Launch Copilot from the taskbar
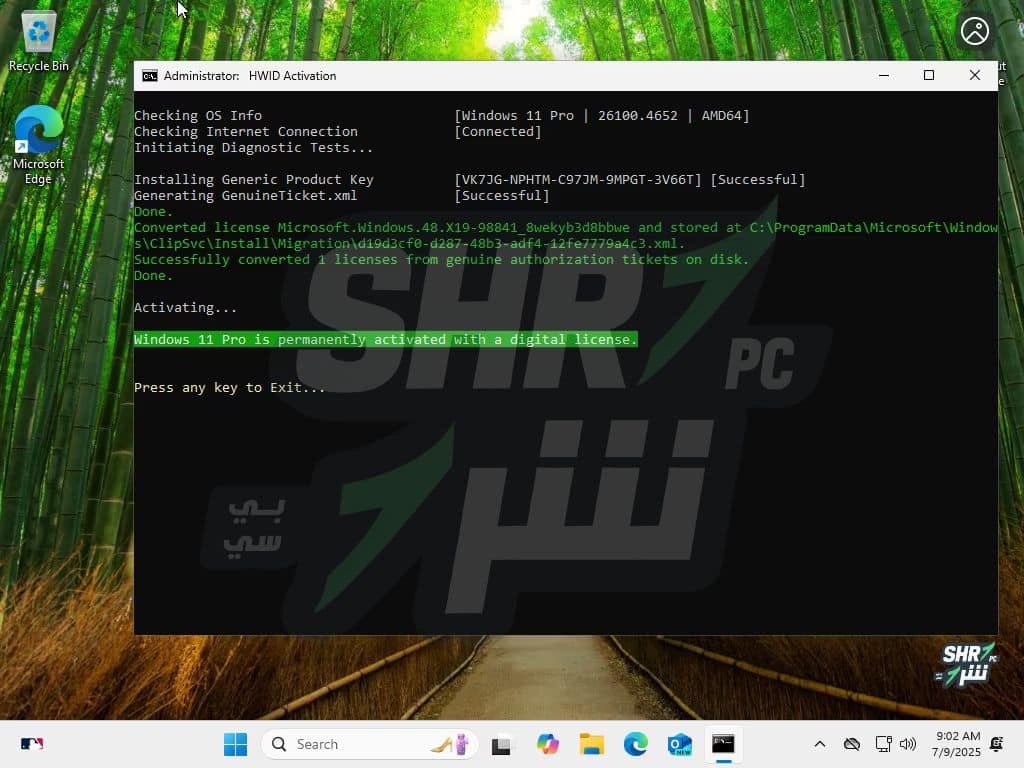1024x768 pixels. [547, 744]
